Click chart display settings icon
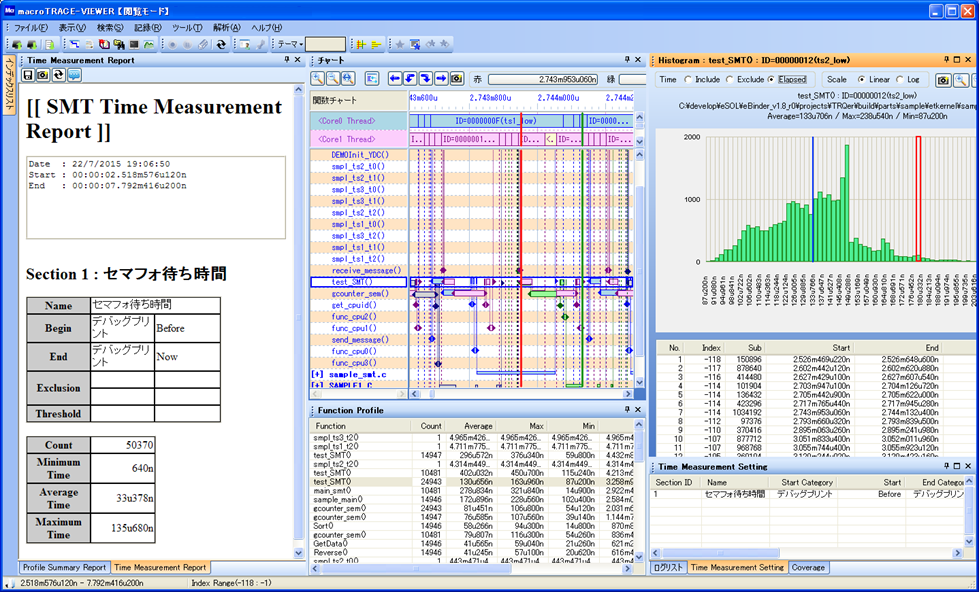 [x=372, y=79]
